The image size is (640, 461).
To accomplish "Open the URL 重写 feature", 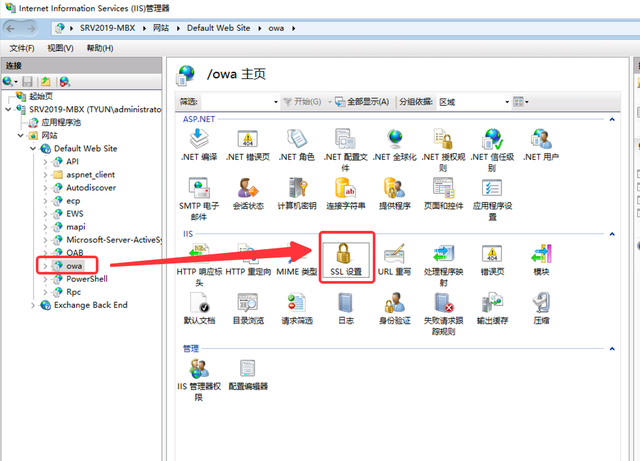I will click(x=395, y=260).
